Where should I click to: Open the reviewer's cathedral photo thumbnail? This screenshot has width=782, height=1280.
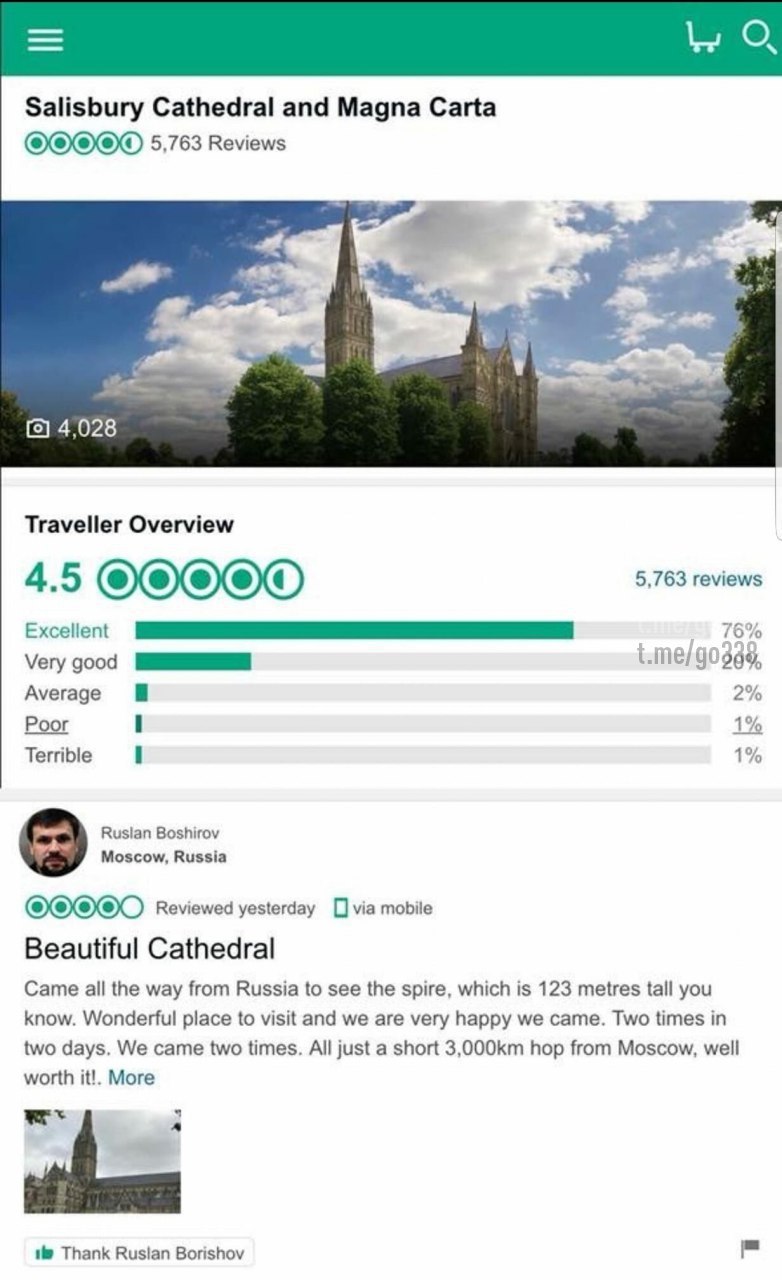[x=102, y=1161]
